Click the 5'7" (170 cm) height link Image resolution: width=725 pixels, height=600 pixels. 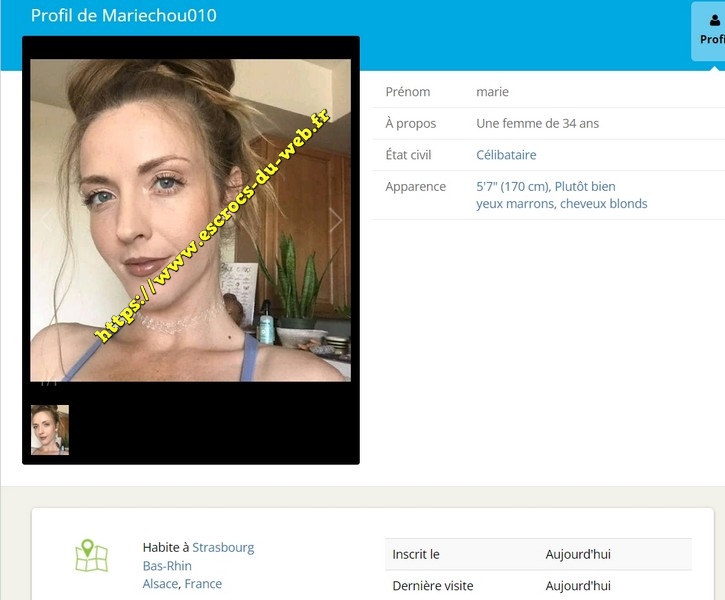[512, 187]
